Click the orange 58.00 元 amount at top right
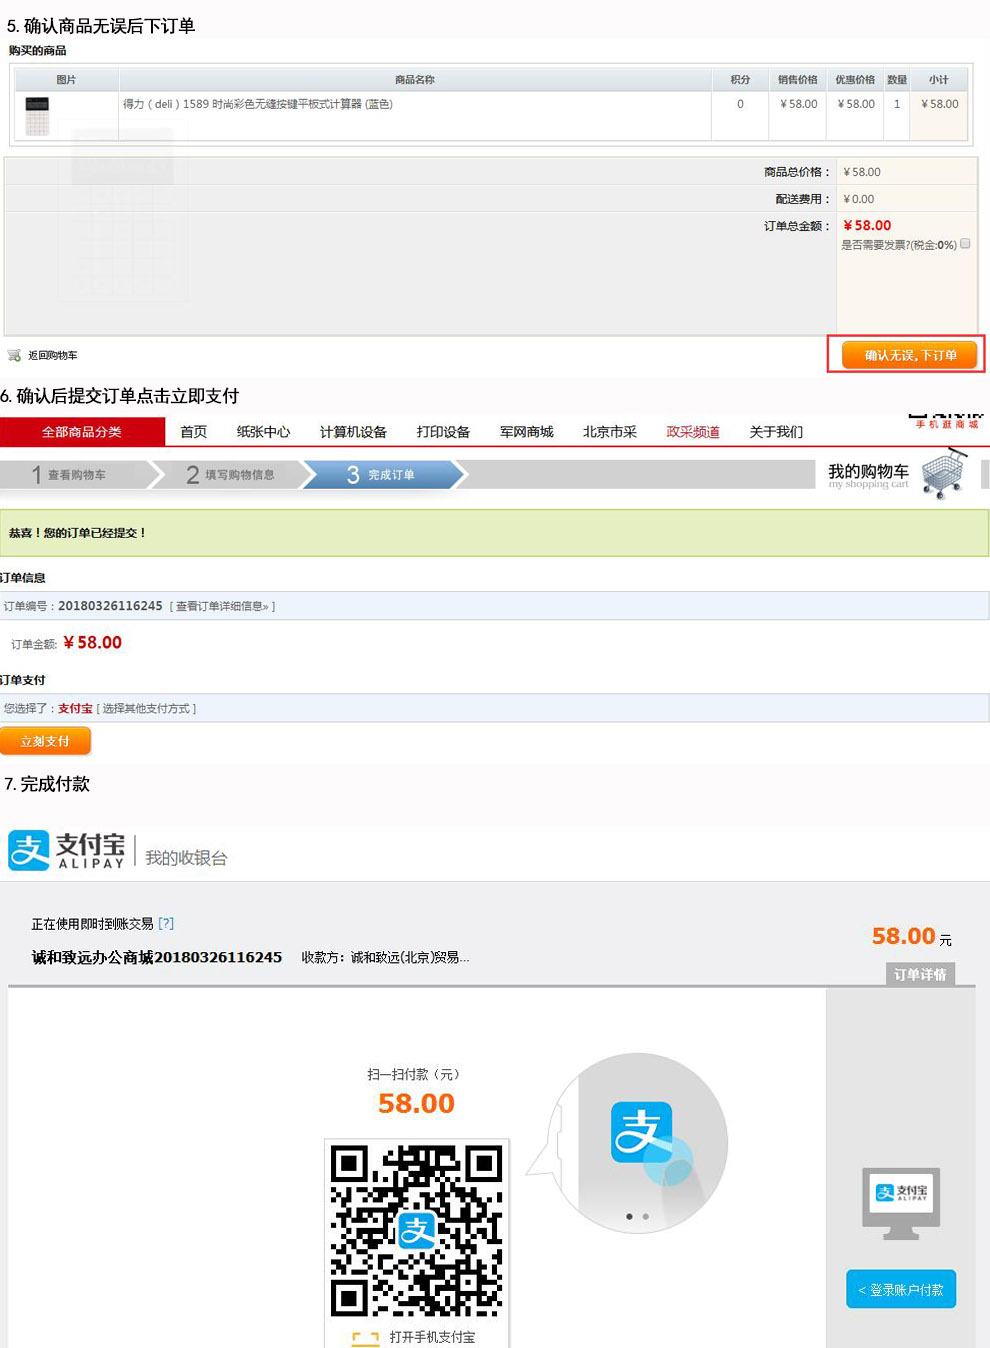The height and width of the screenshot is (1348, 990). click(x=912, y=937)
